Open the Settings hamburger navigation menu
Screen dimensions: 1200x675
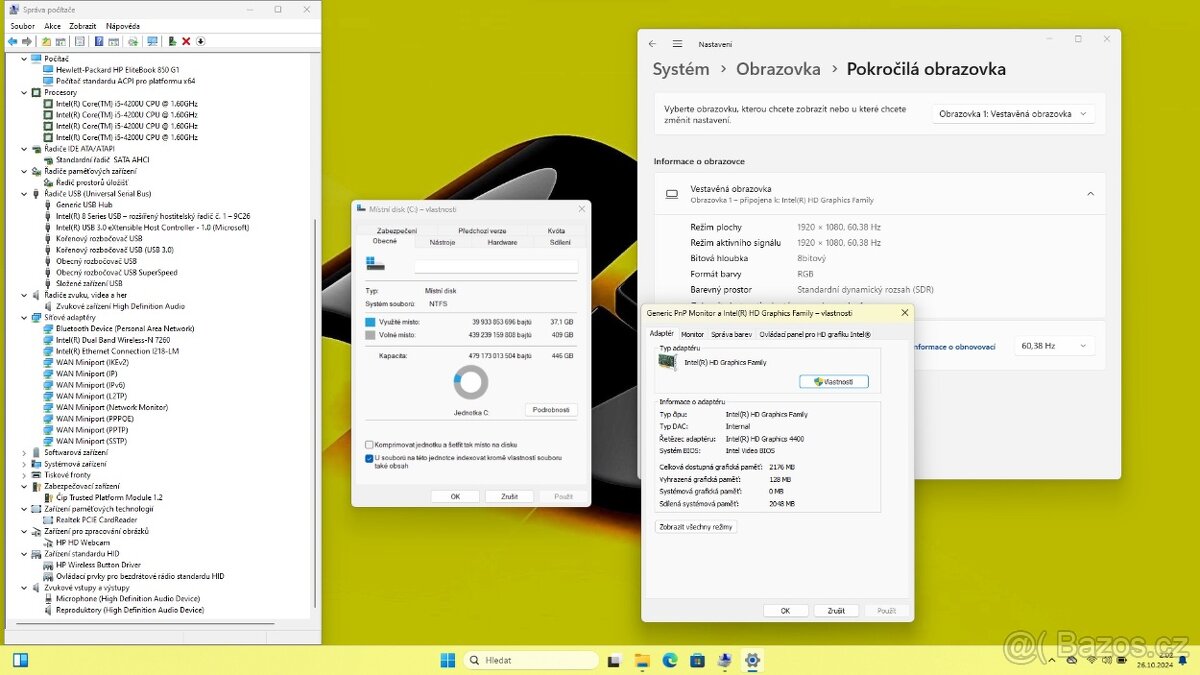click(677, 44)
